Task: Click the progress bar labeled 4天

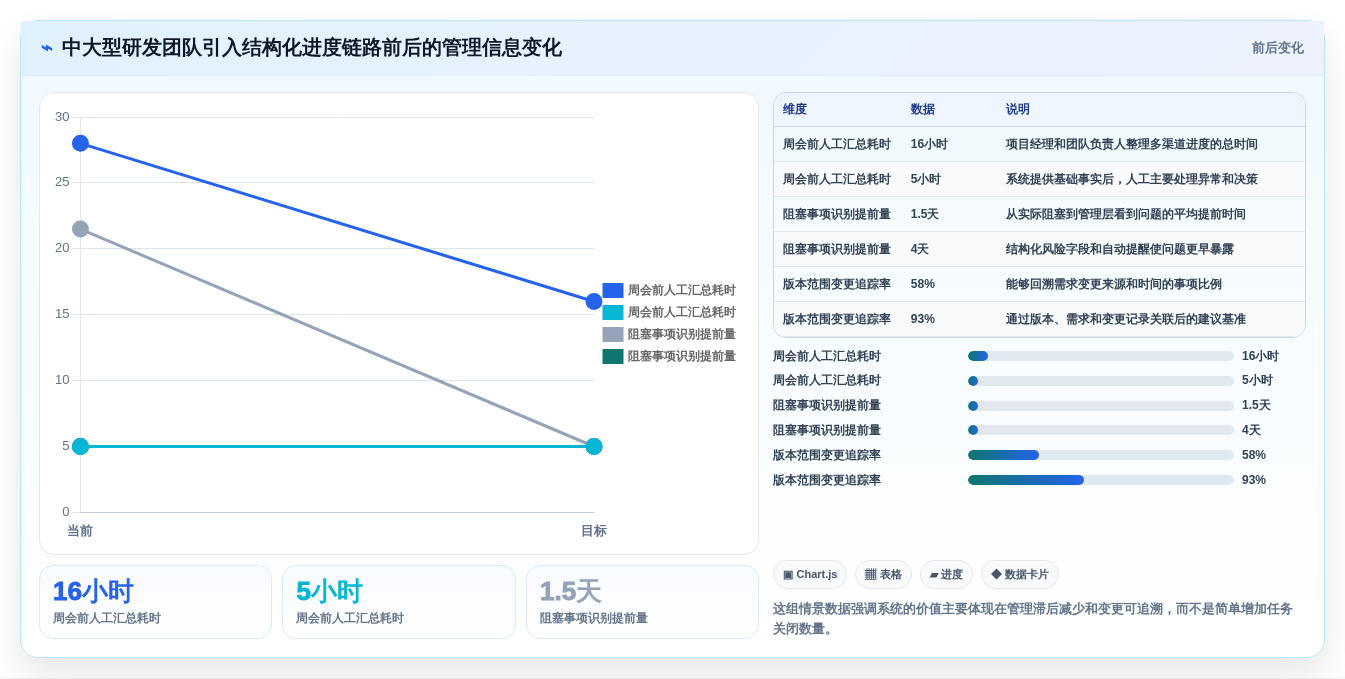Action: coord(1101,430)
